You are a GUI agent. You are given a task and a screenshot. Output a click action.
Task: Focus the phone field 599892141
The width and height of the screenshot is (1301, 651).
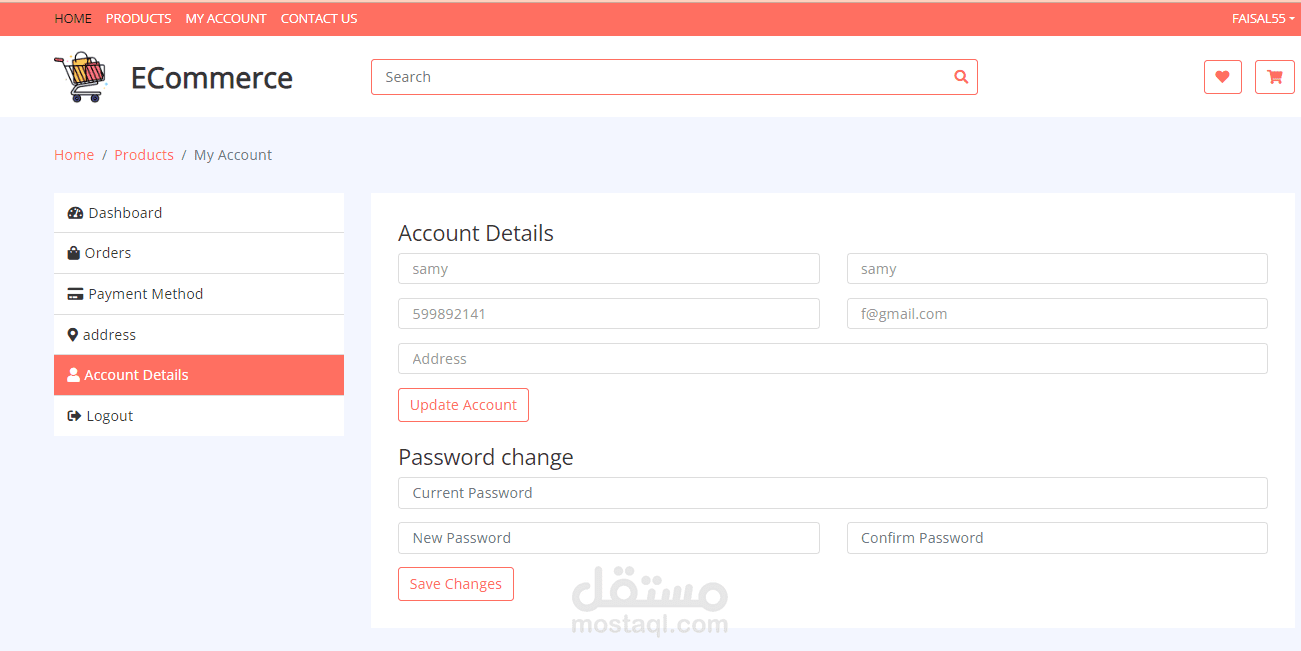(x=609, y=314)
